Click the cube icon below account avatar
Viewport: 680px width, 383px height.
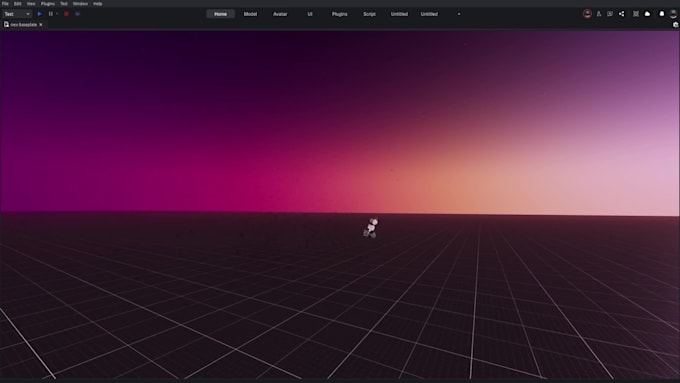coord(675,25)
